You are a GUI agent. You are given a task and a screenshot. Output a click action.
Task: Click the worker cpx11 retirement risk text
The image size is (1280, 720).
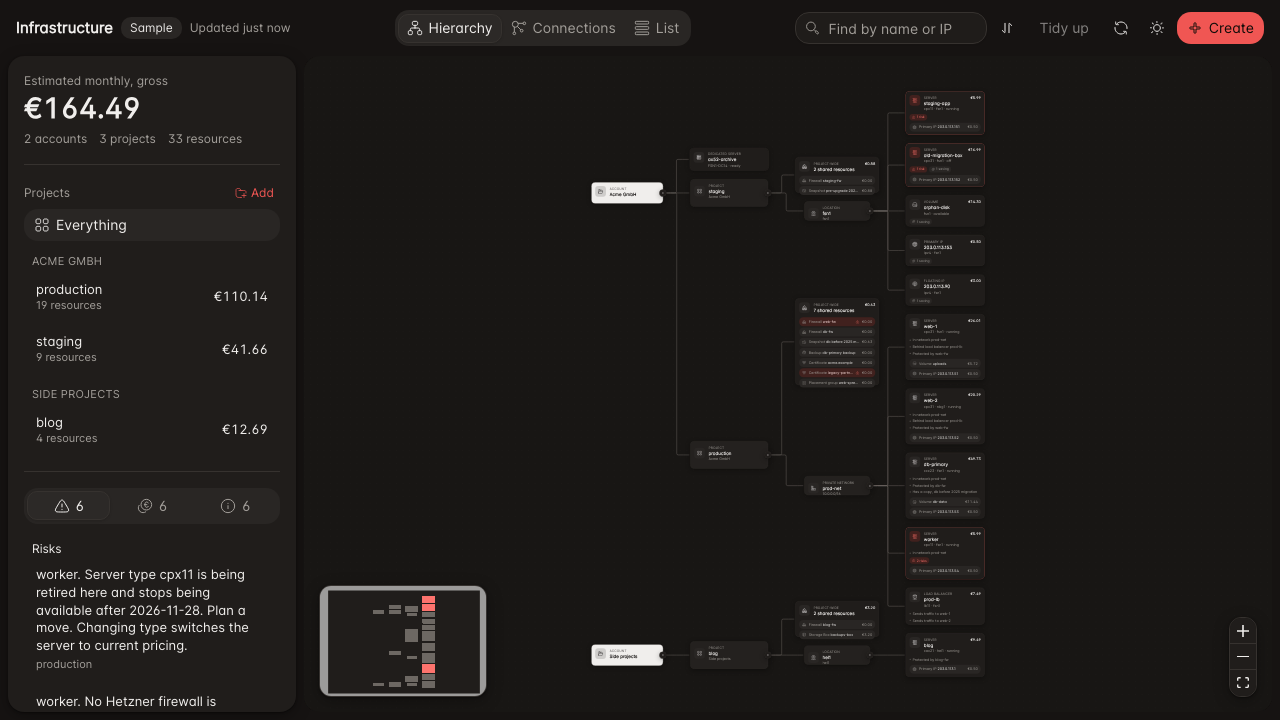coord(142,610)
